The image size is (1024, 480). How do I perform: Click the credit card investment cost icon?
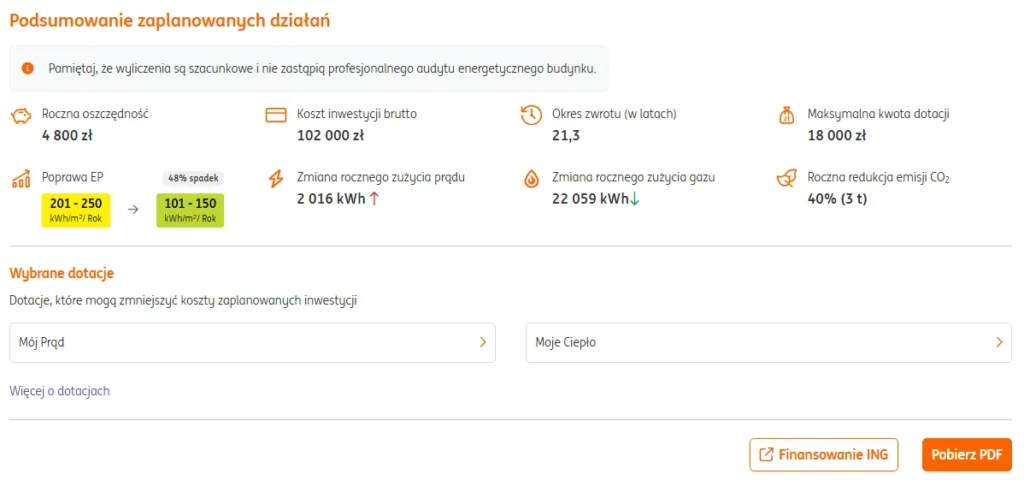point(276,115)
